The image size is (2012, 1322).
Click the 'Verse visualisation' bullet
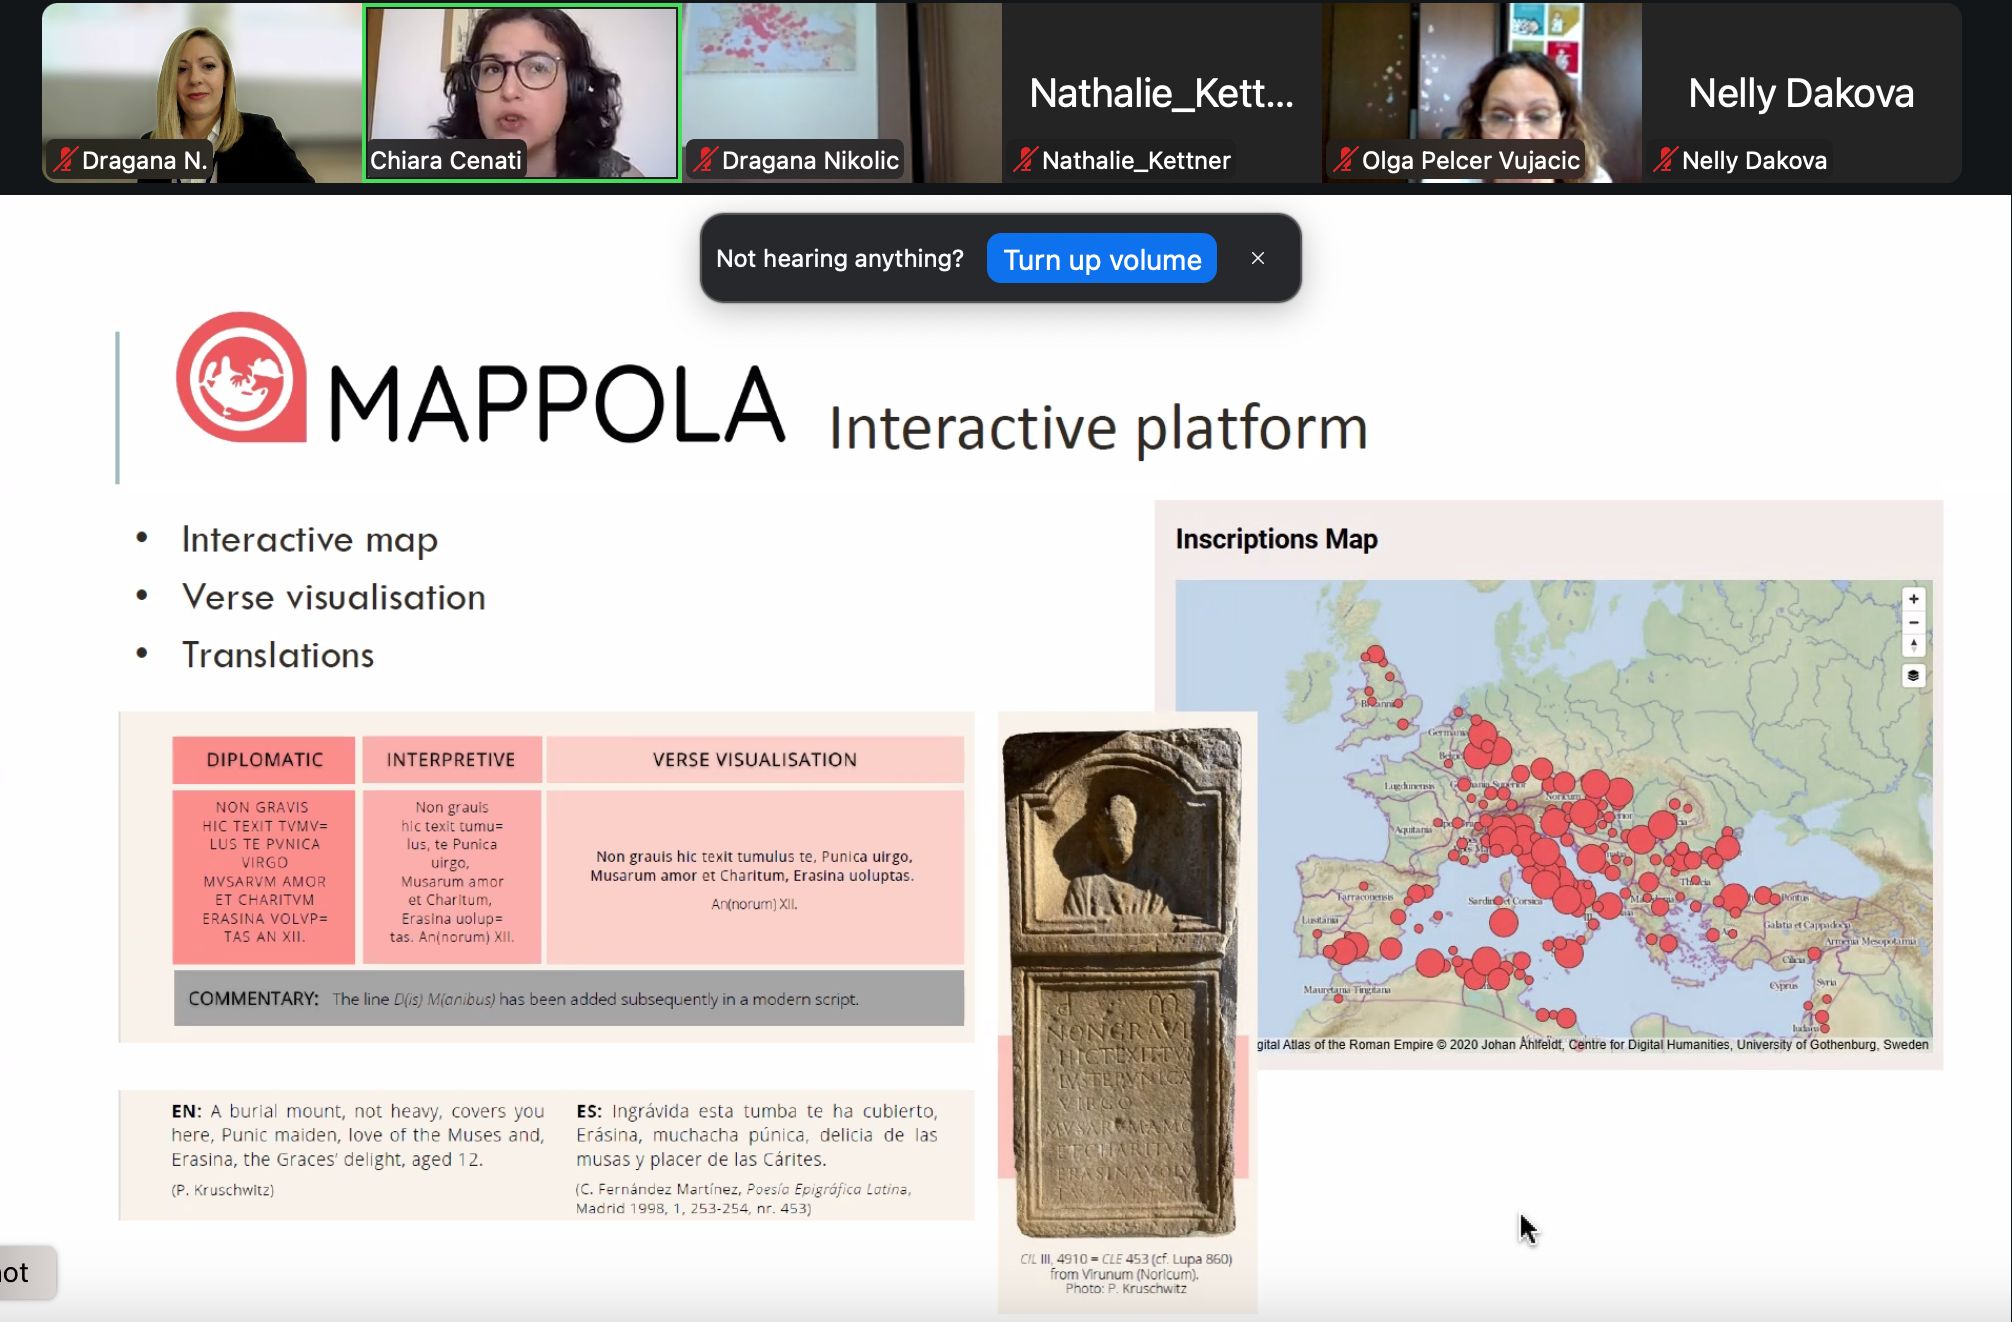[x=334, y=597]
